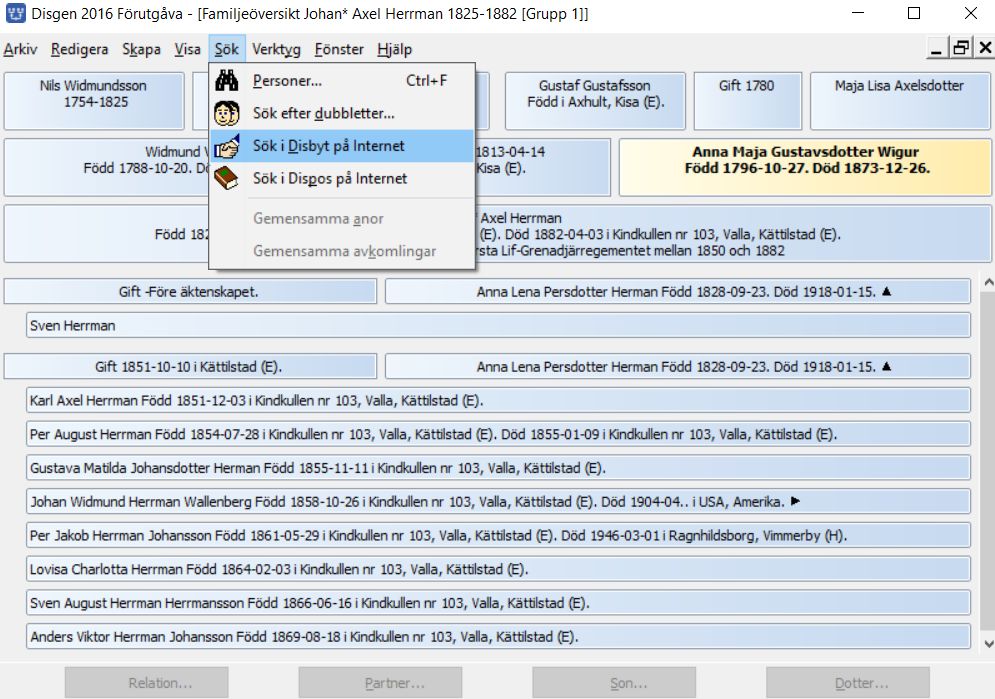The image size is (995, 699).
Task: Select child Lovisa Charlotta Herrman
Action: click(498, 569)
